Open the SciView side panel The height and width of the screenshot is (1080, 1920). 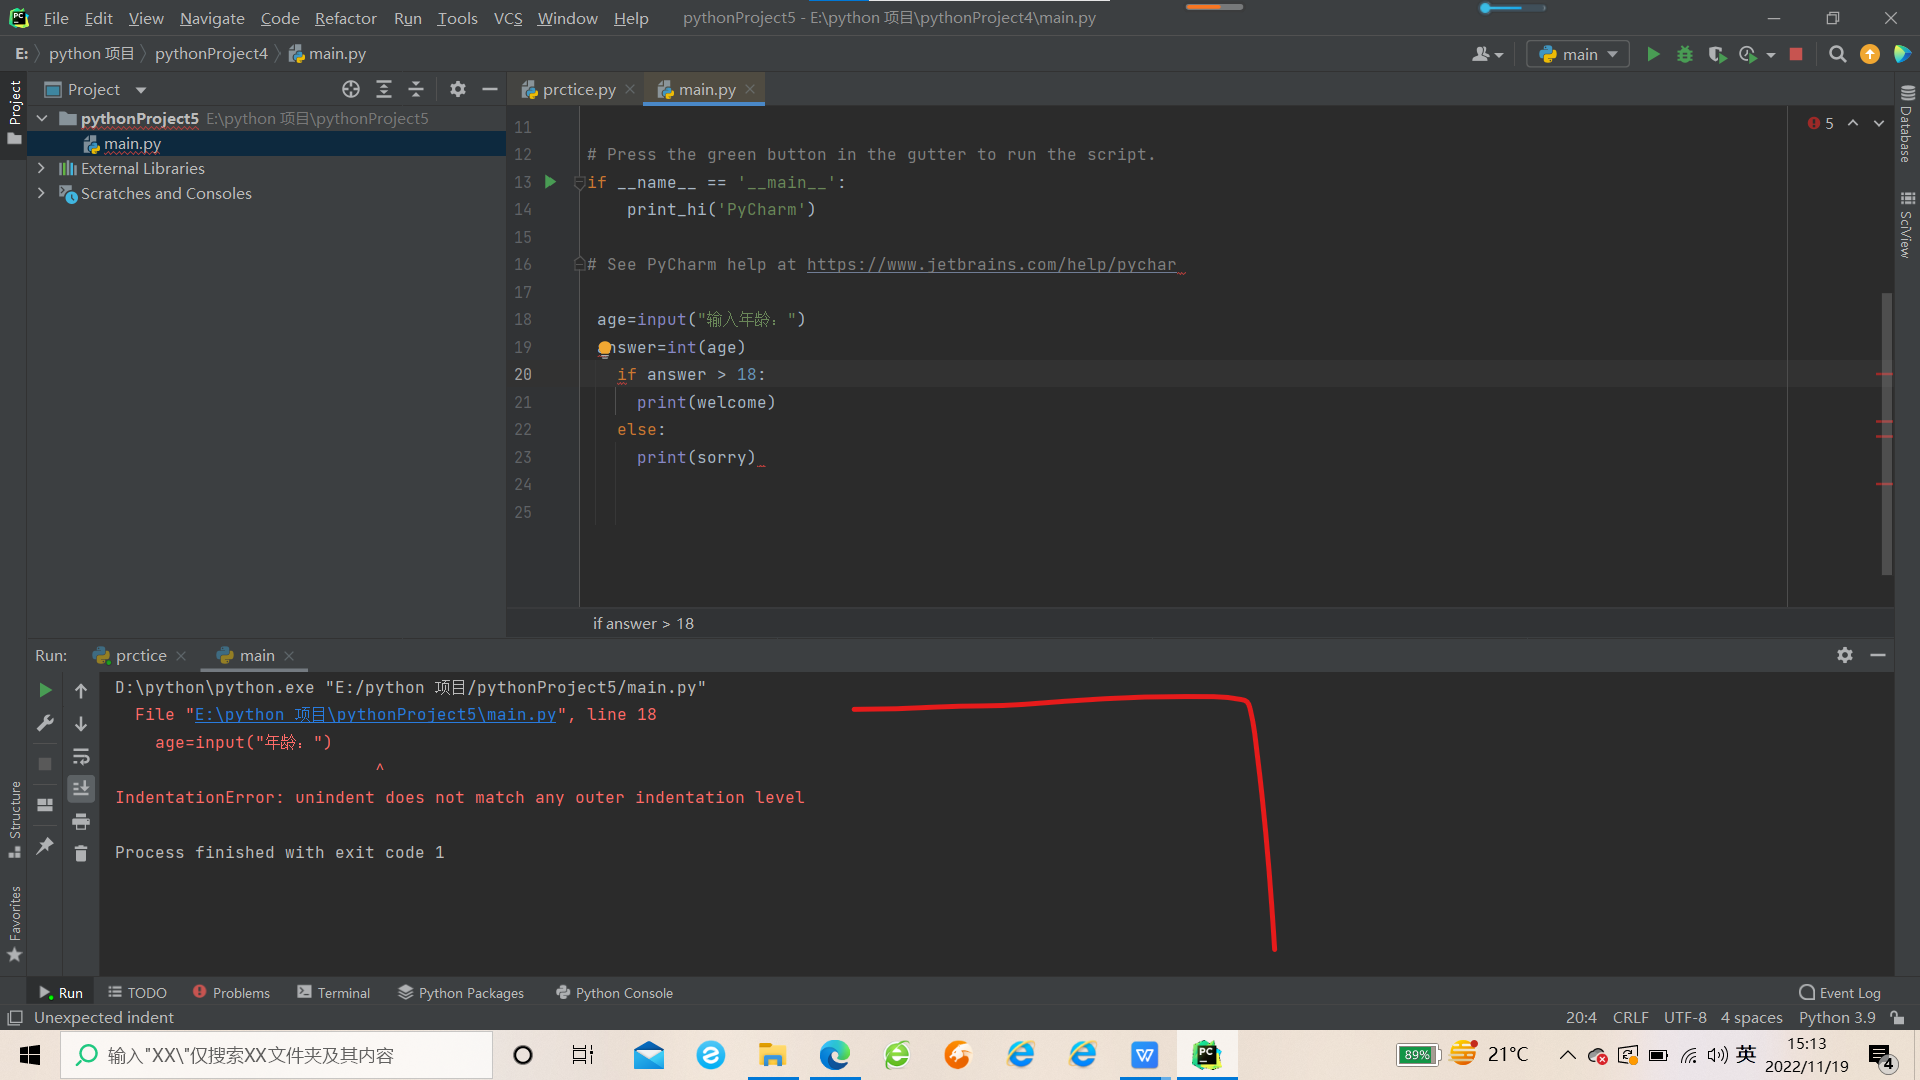pos(1907,225)
